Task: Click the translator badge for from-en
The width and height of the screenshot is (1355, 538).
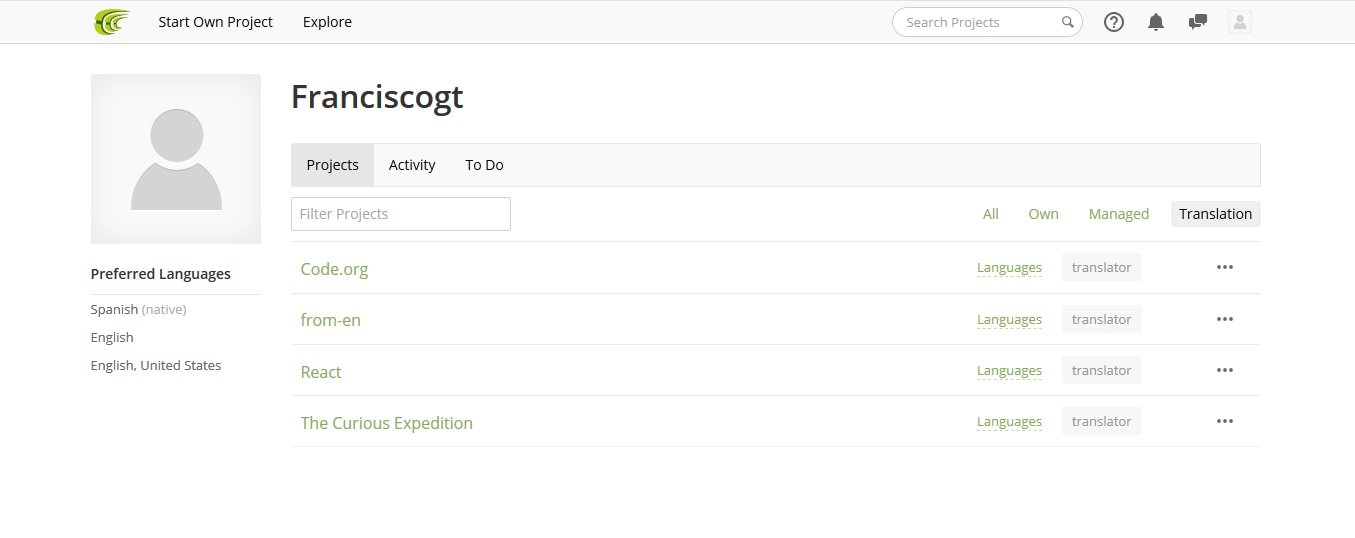Action: pos(1101,319)
